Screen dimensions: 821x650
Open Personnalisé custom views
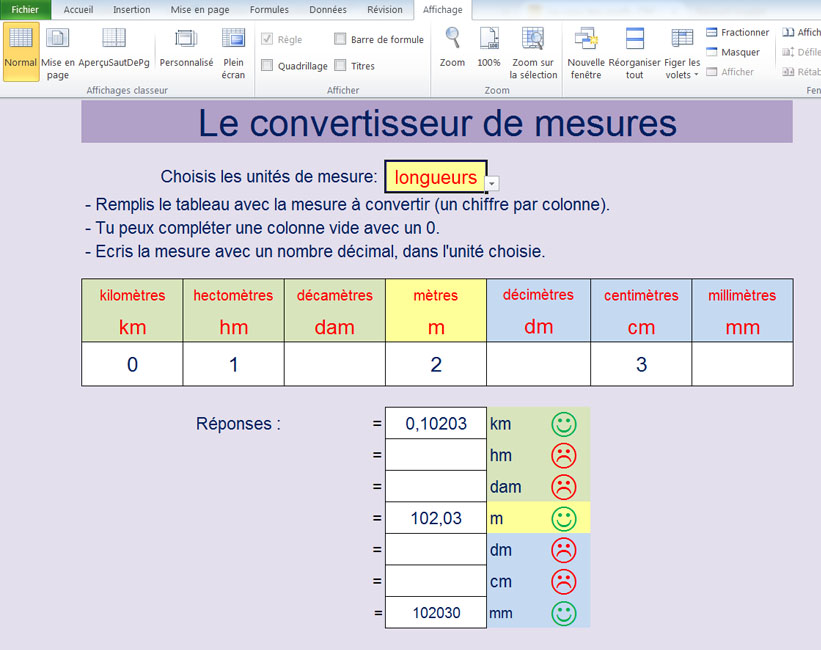186,50
